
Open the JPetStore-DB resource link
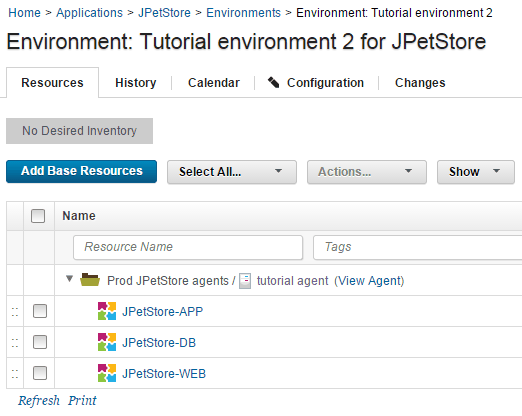(159, 342)
